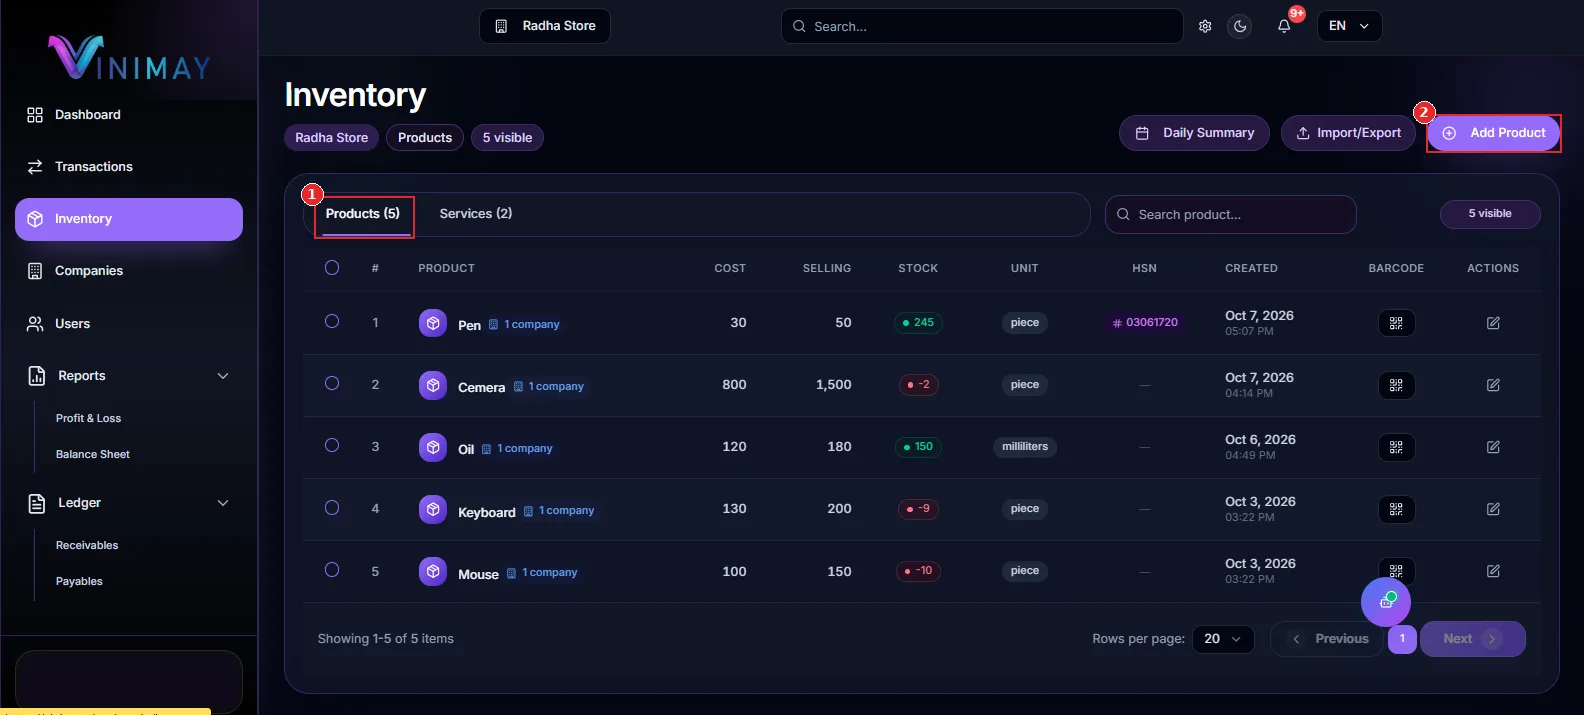Edit the Pen product row

click(x=1493, y=323)
